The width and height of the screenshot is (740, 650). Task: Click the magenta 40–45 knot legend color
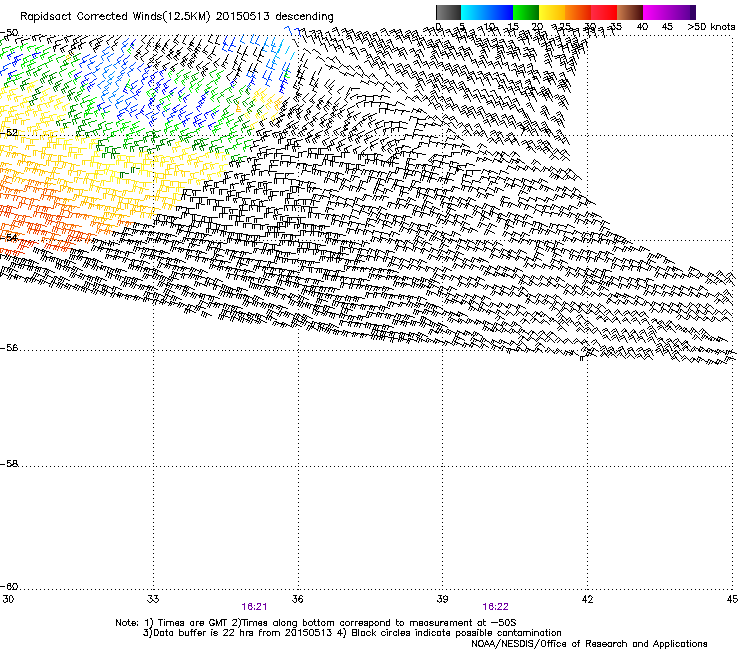(x=656, y=12)
